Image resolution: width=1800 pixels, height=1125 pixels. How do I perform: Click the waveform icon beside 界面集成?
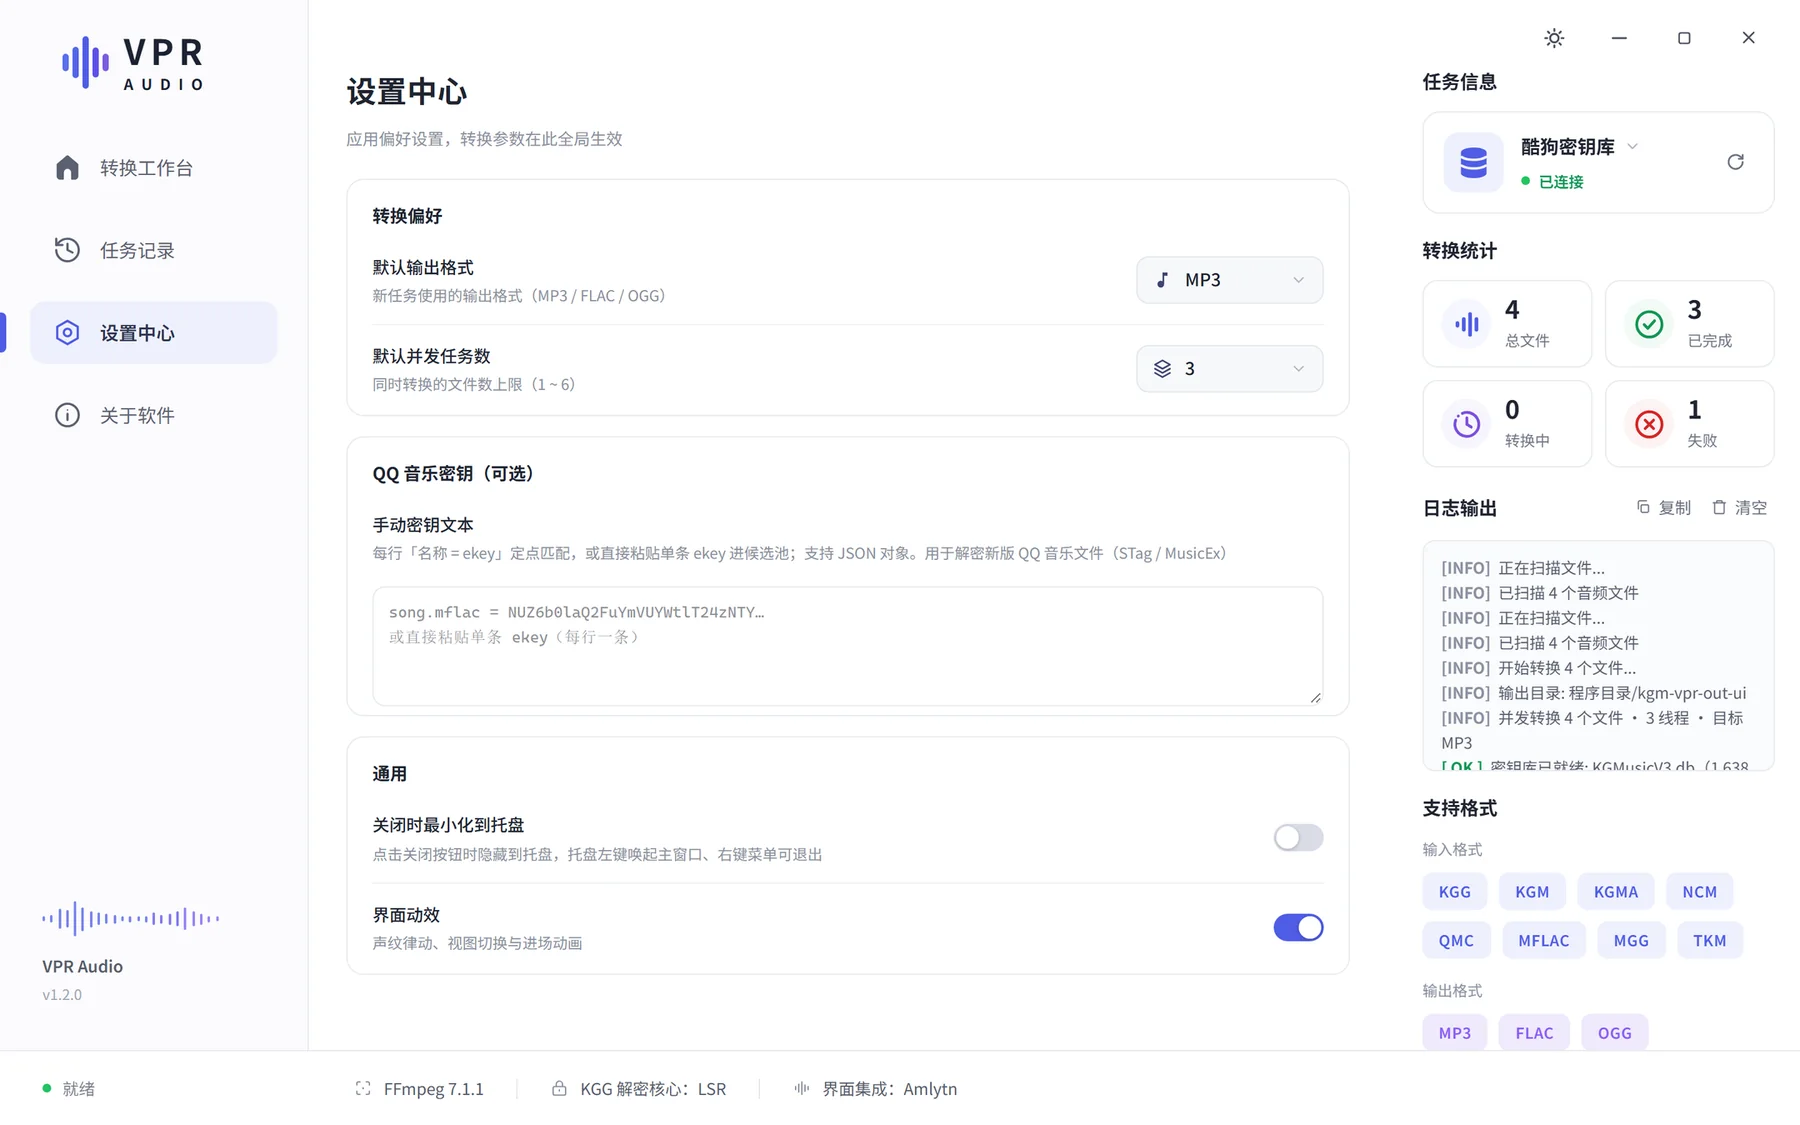pyautogui.click(x=802, y=1088)
